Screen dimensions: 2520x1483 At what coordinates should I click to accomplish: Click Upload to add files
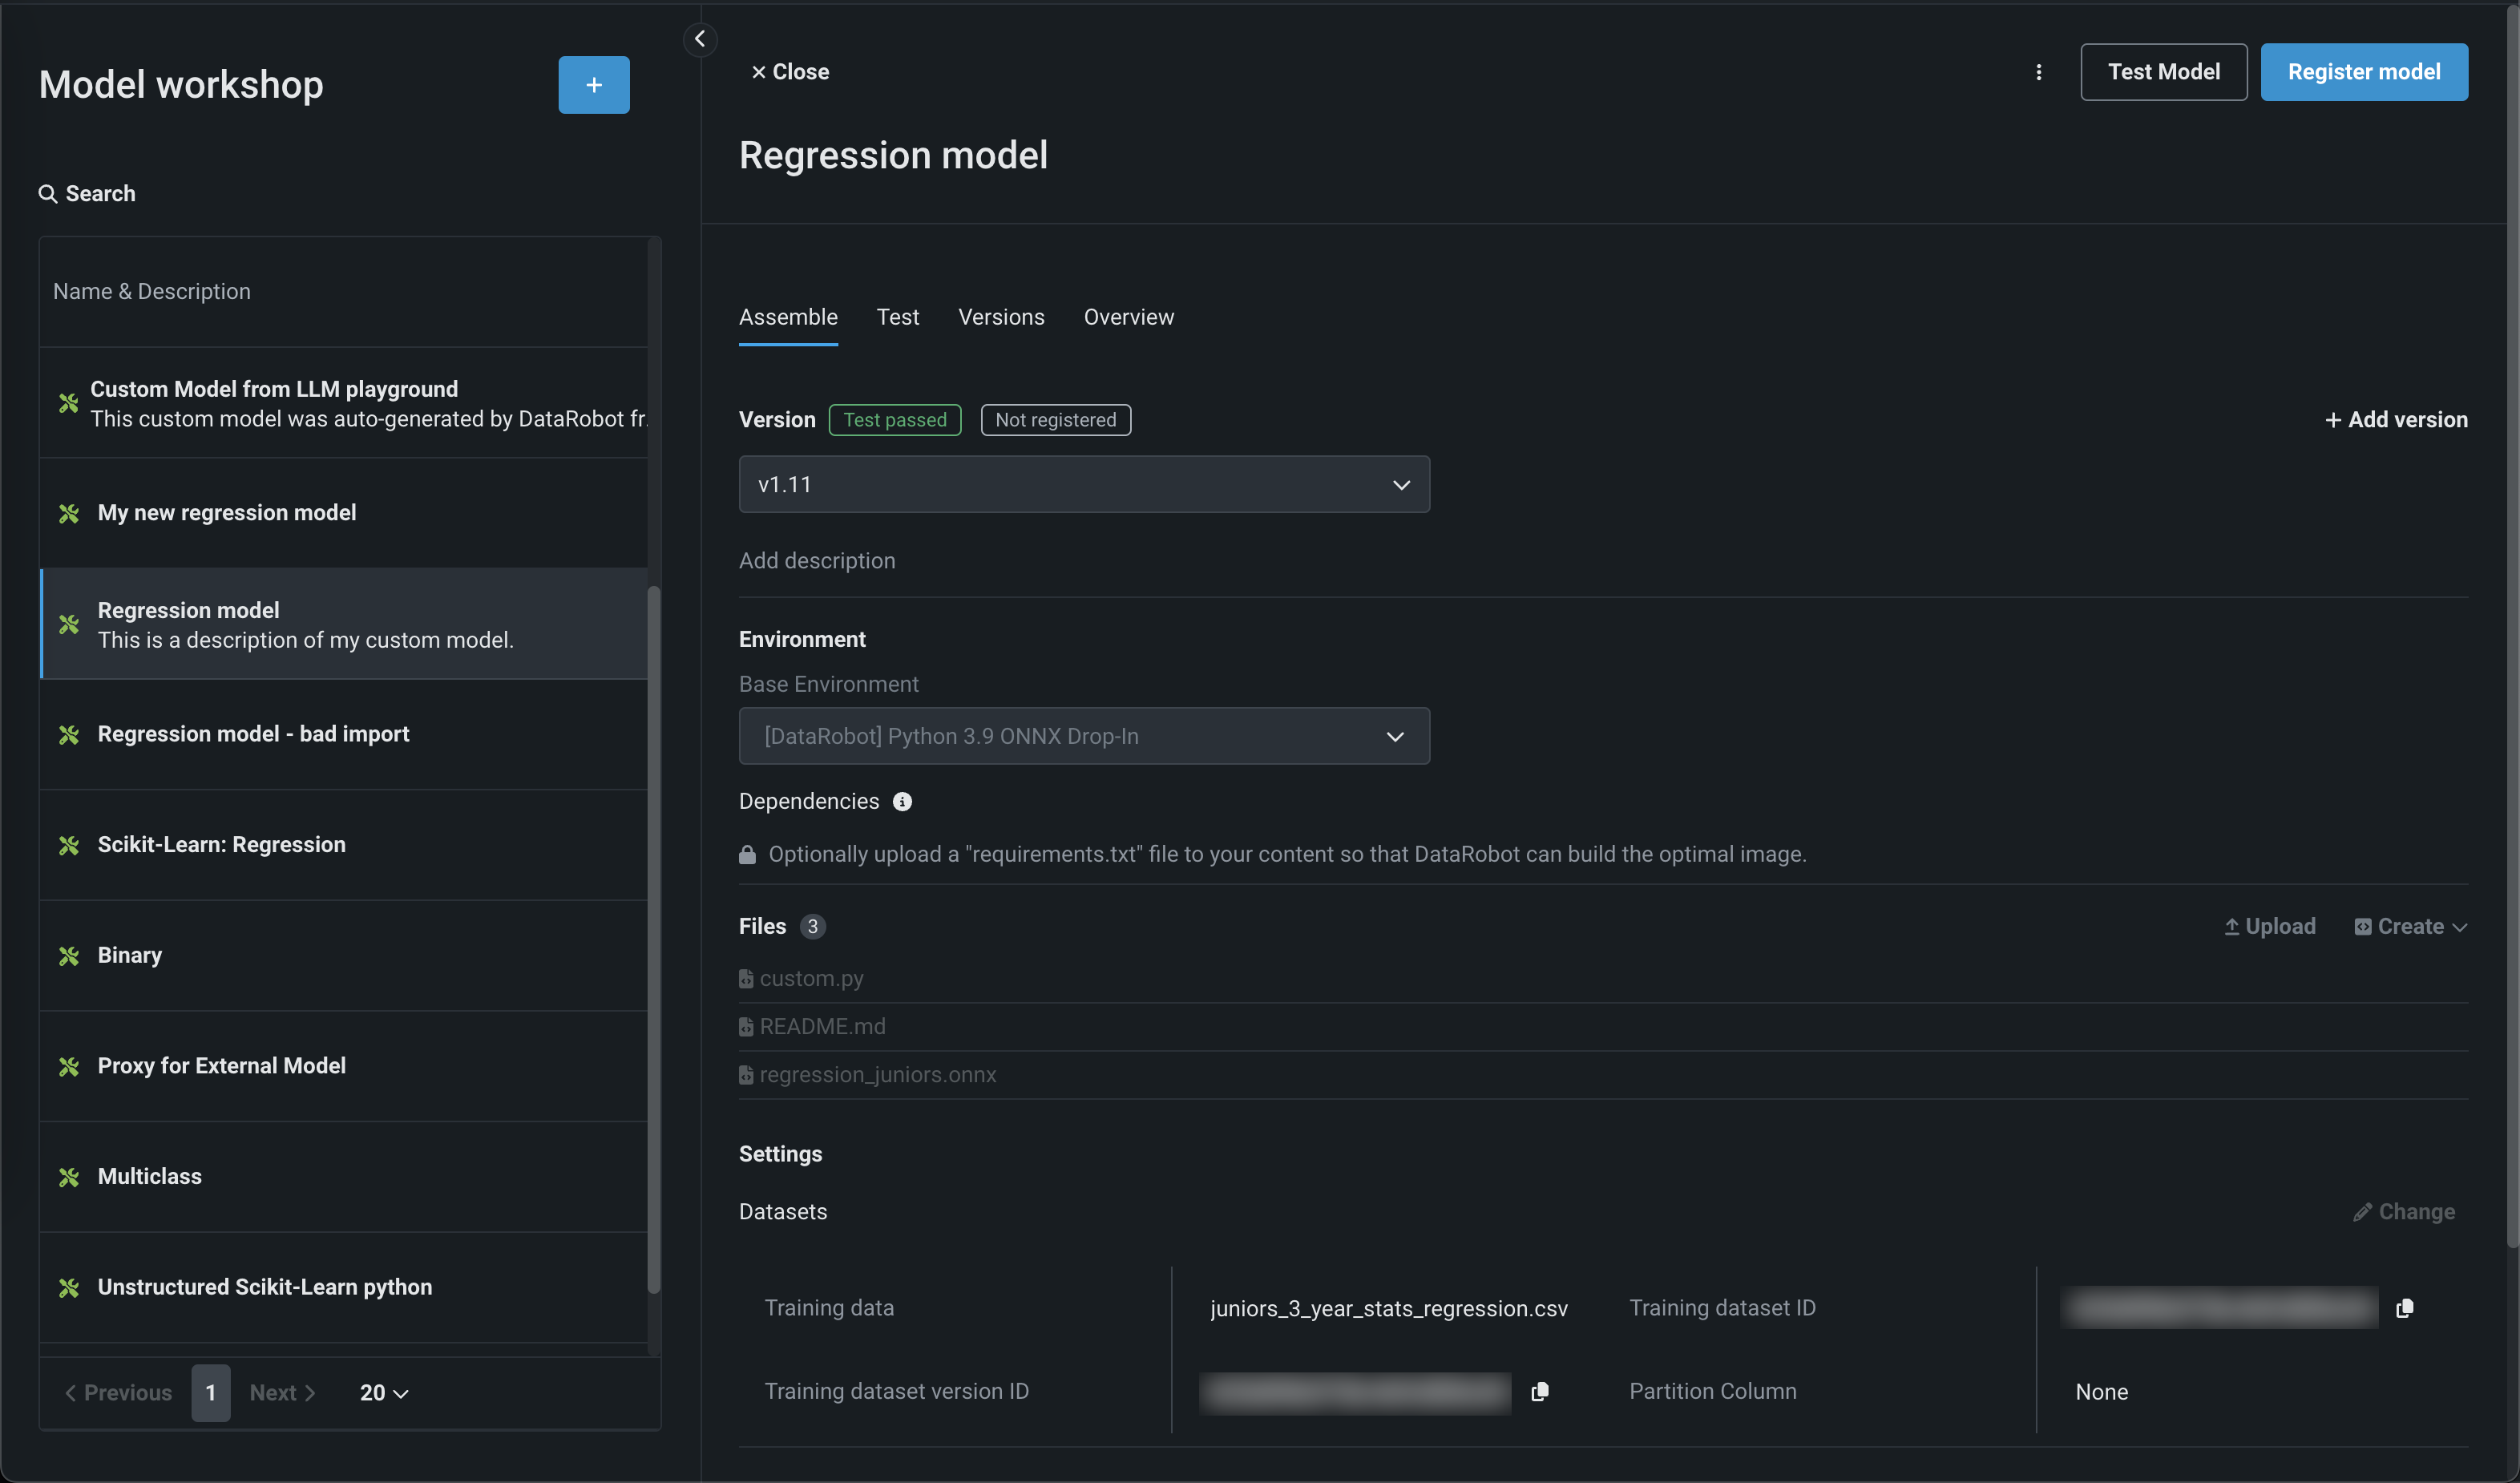(2269, 926)
